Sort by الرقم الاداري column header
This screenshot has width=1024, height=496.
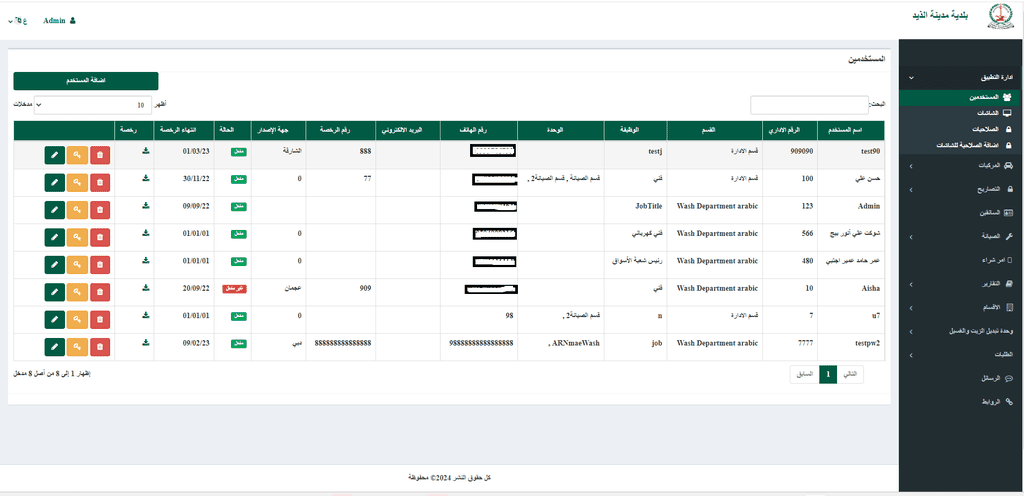click(x=790, y=131)
